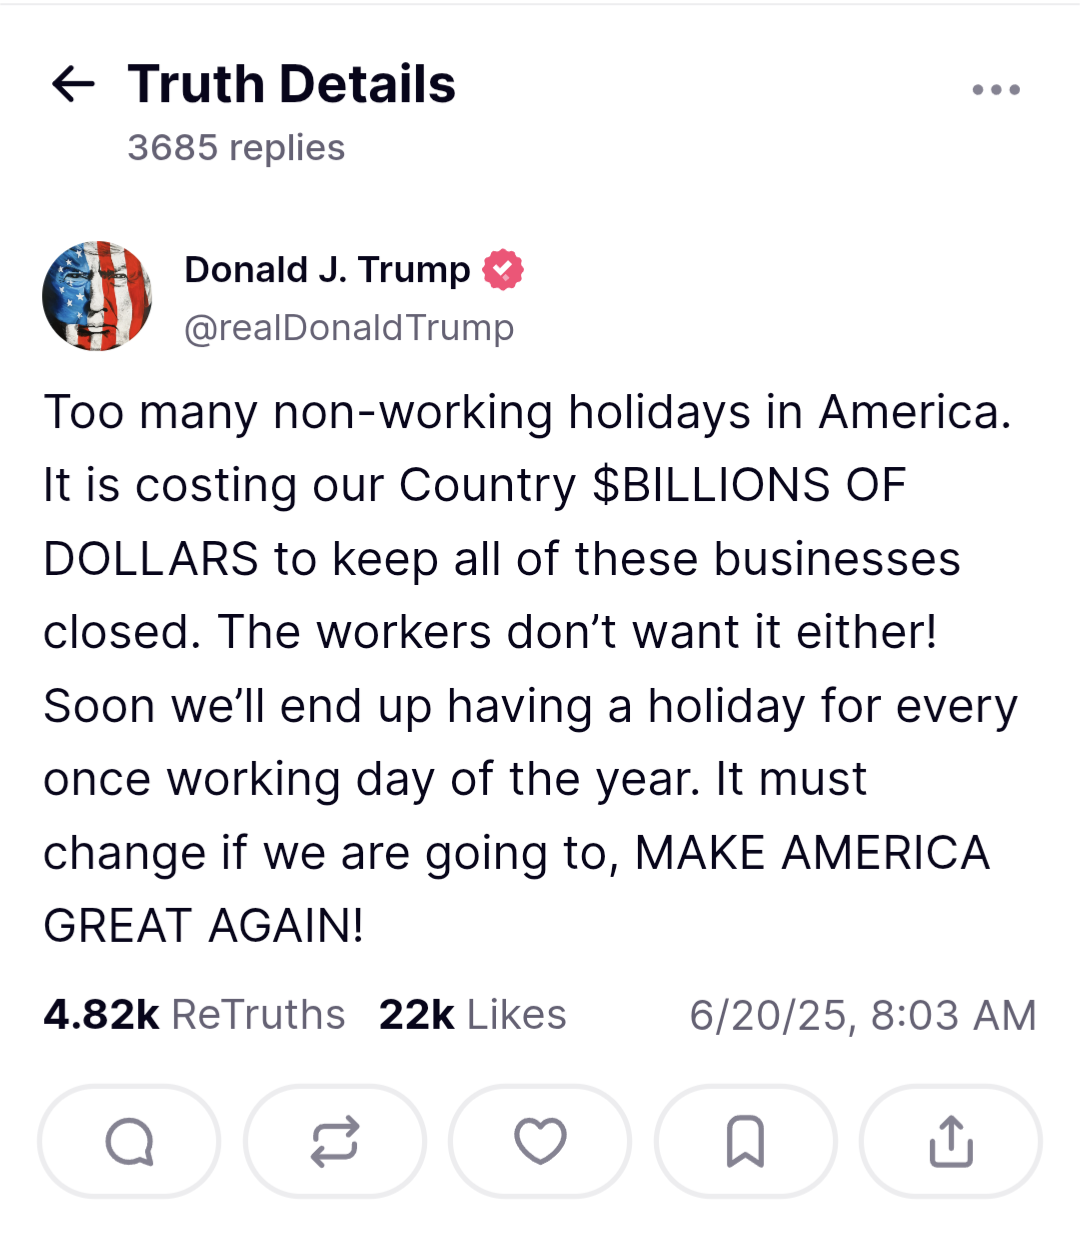
Task: Like the post with the heart icon
Action: 540,1141
